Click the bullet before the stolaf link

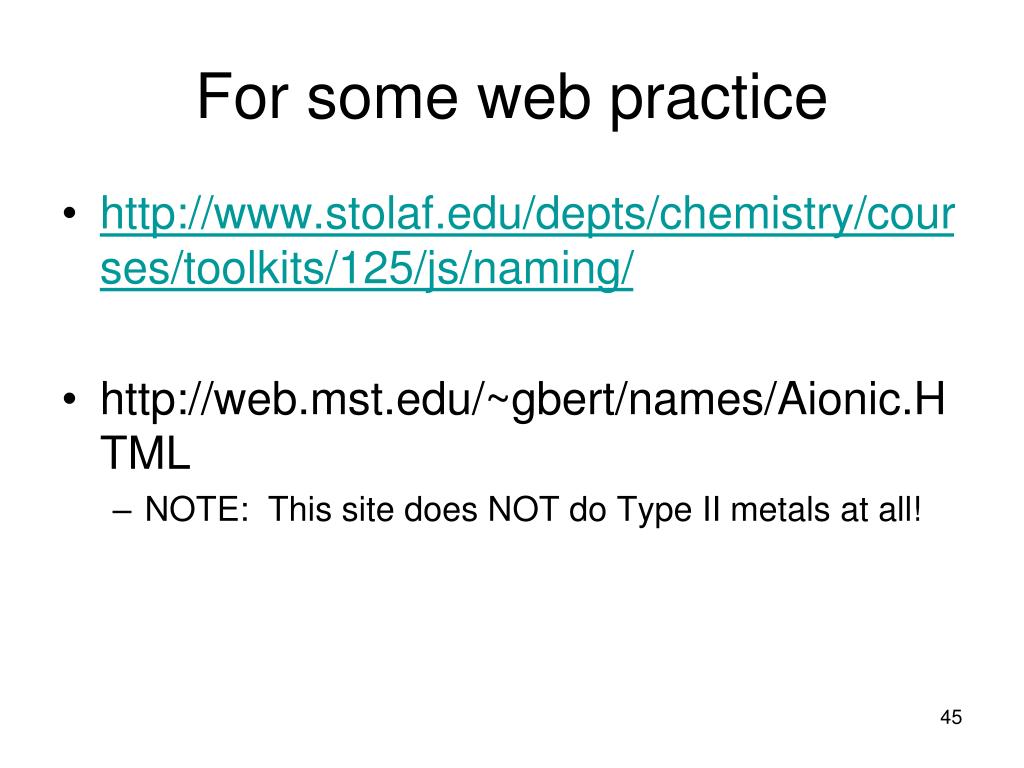pyautogui.click(x=70, y=214)
